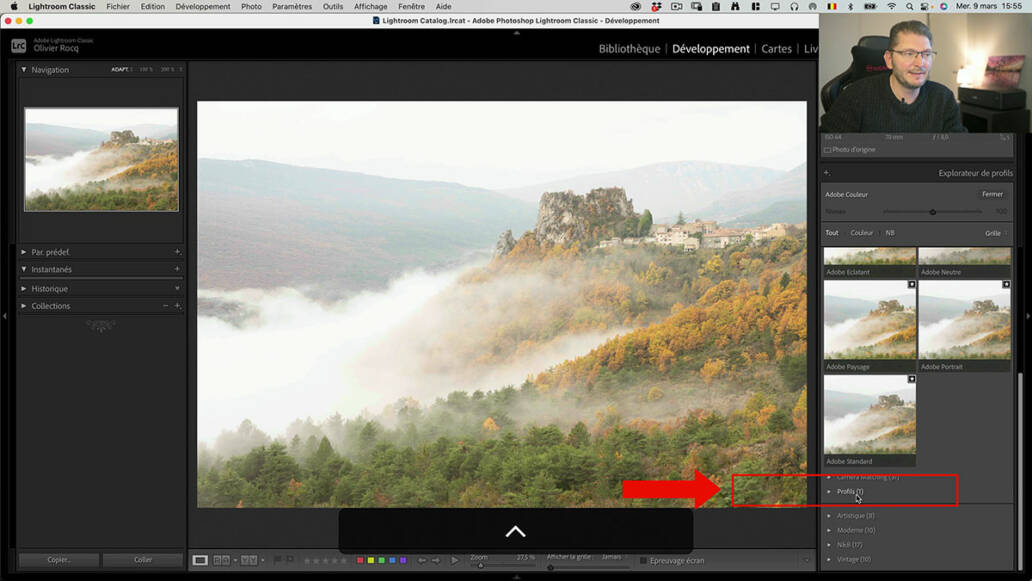The width and height of the screenshot is (1032, 581).
Task: Select the Loupe view icon in toolbar
Action: coord(199,561)
